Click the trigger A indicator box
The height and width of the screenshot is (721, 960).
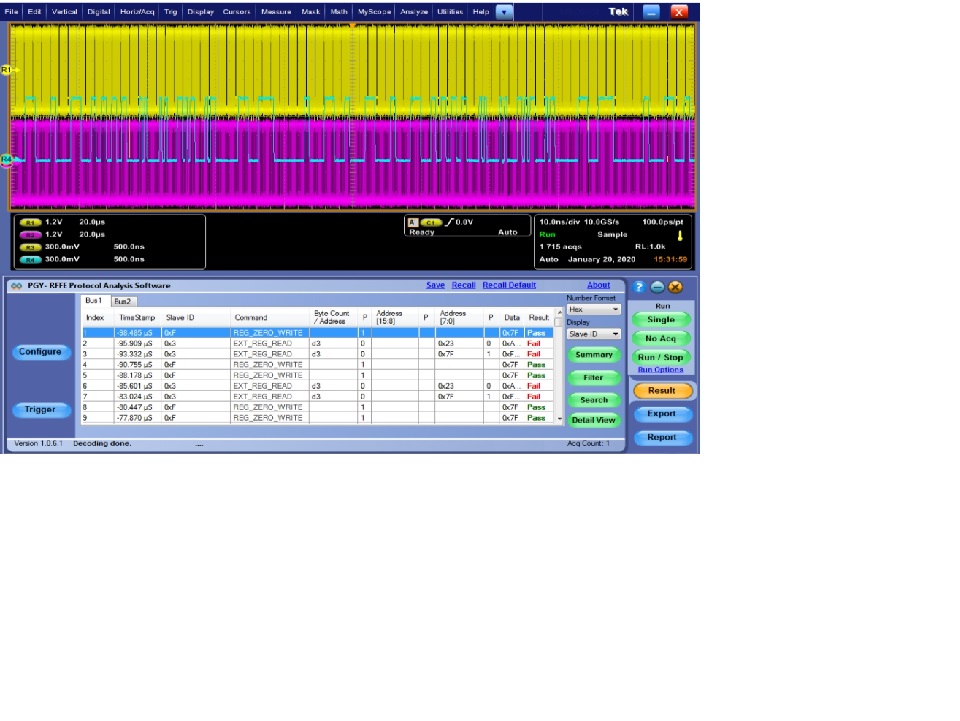(x=413, y=222)
